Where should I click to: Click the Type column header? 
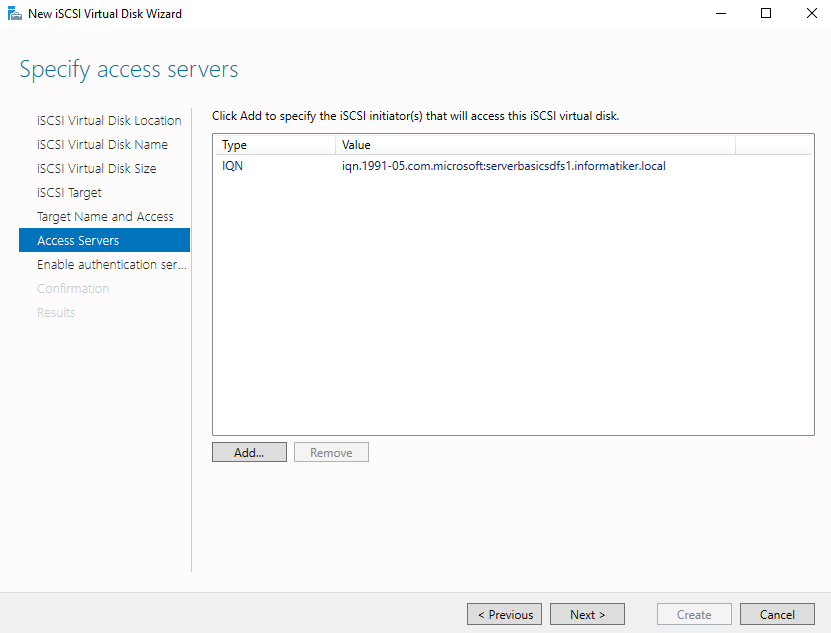[x=274, y=145]
